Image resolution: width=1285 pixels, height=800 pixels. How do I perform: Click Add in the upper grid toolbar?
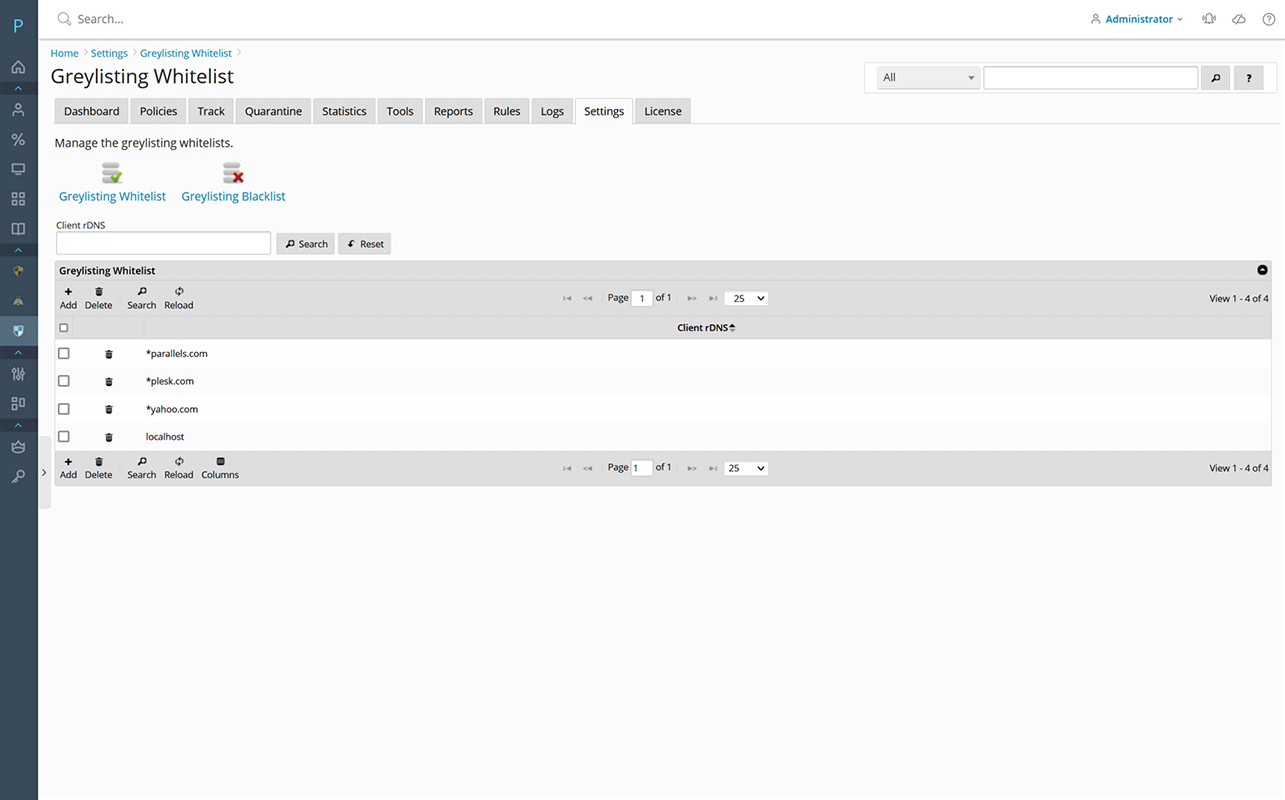click(68, 298)
